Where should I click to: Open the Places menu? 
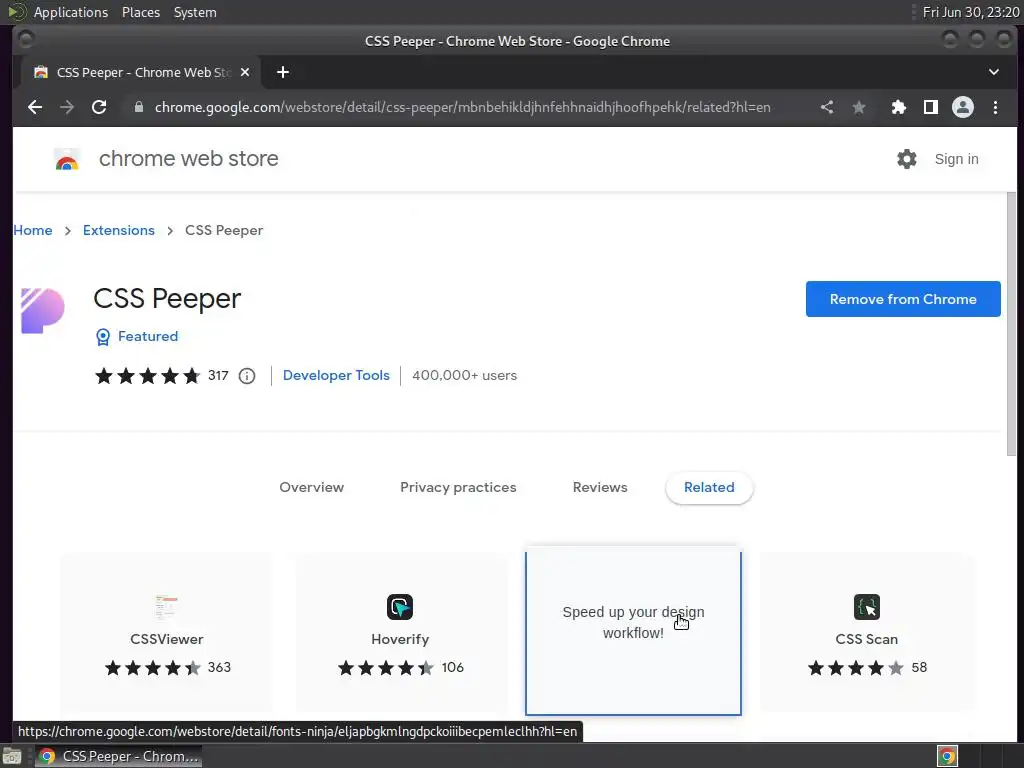click(140, 12)
